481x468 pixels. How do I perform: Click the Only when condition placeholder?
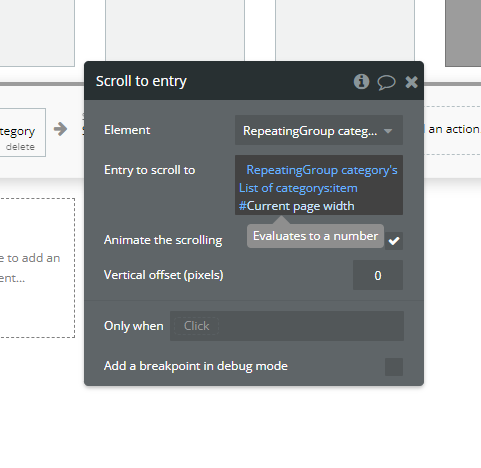(196, 326)
